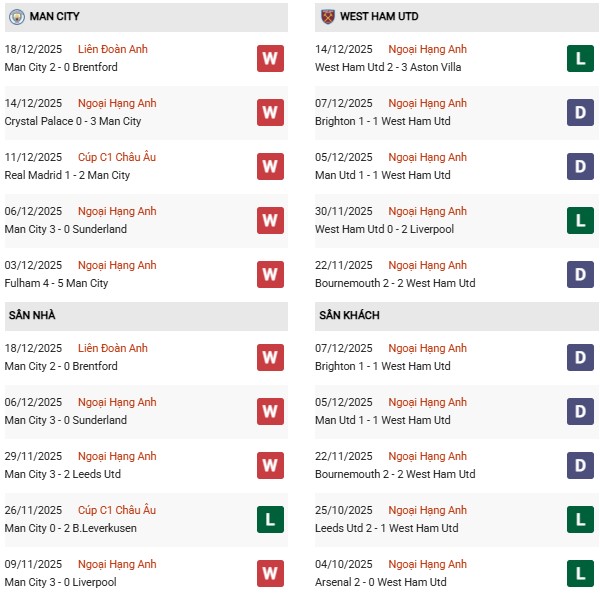This screenshot has width=600, height=594.
Task: Click L badge for West Ham vs Aston Villa
Action: (580, 58)
